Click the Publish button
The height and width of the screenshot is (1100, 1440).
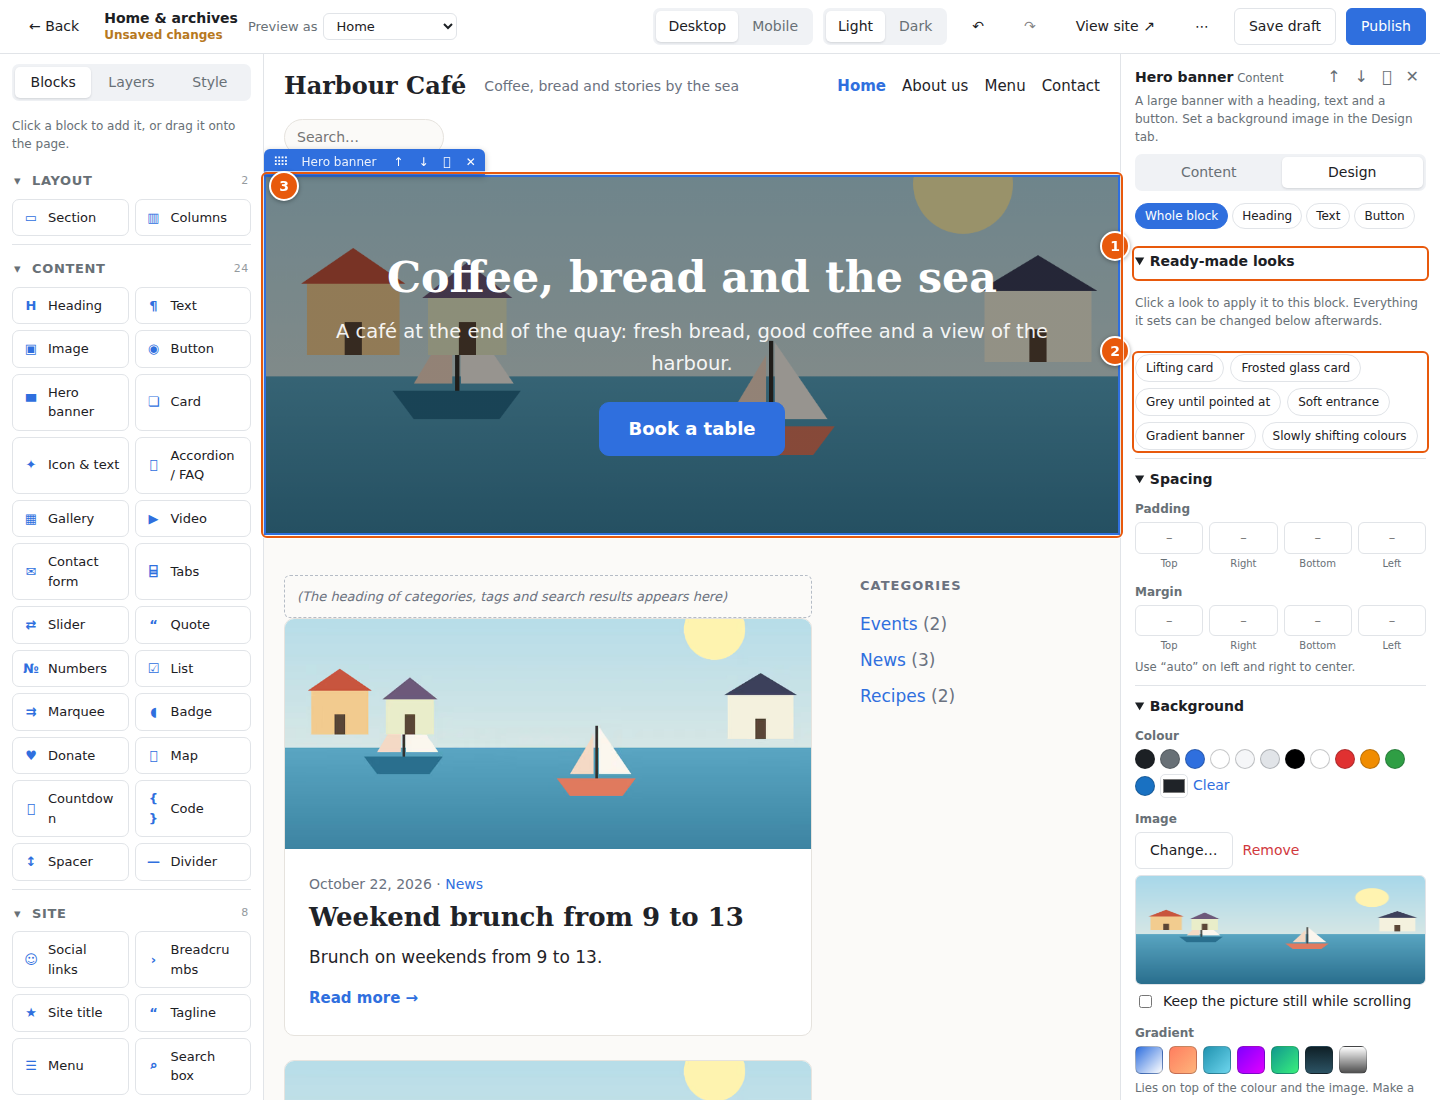[1386, 26]
